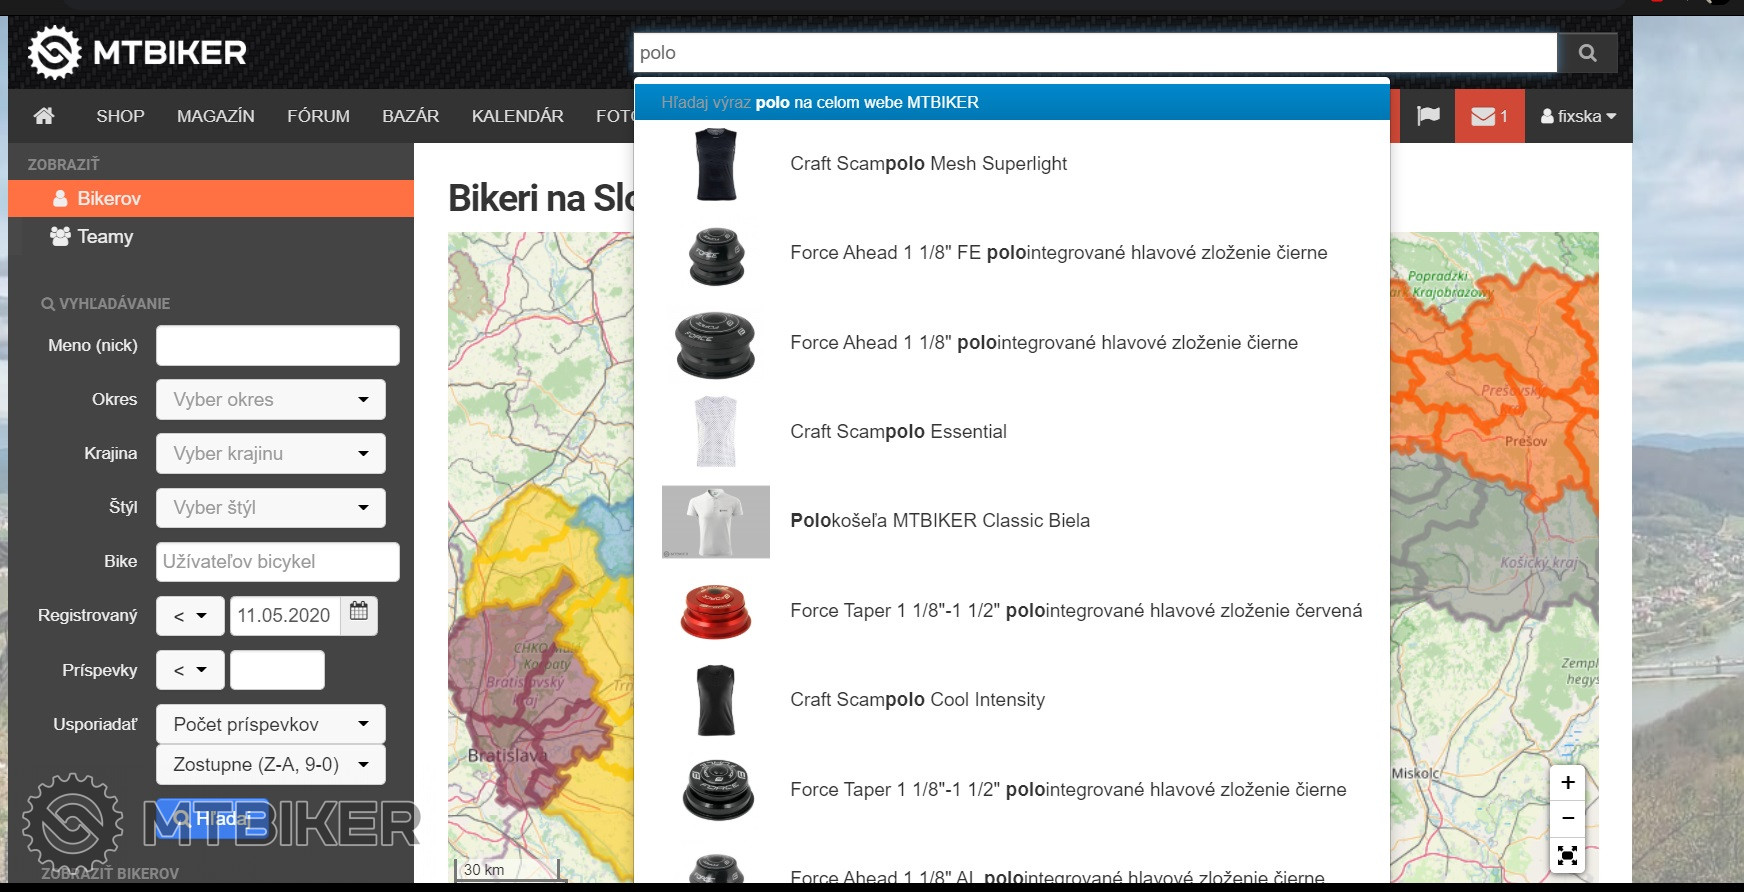
Task: Click the home icon in navigation bar
Action: click(44, 116)
